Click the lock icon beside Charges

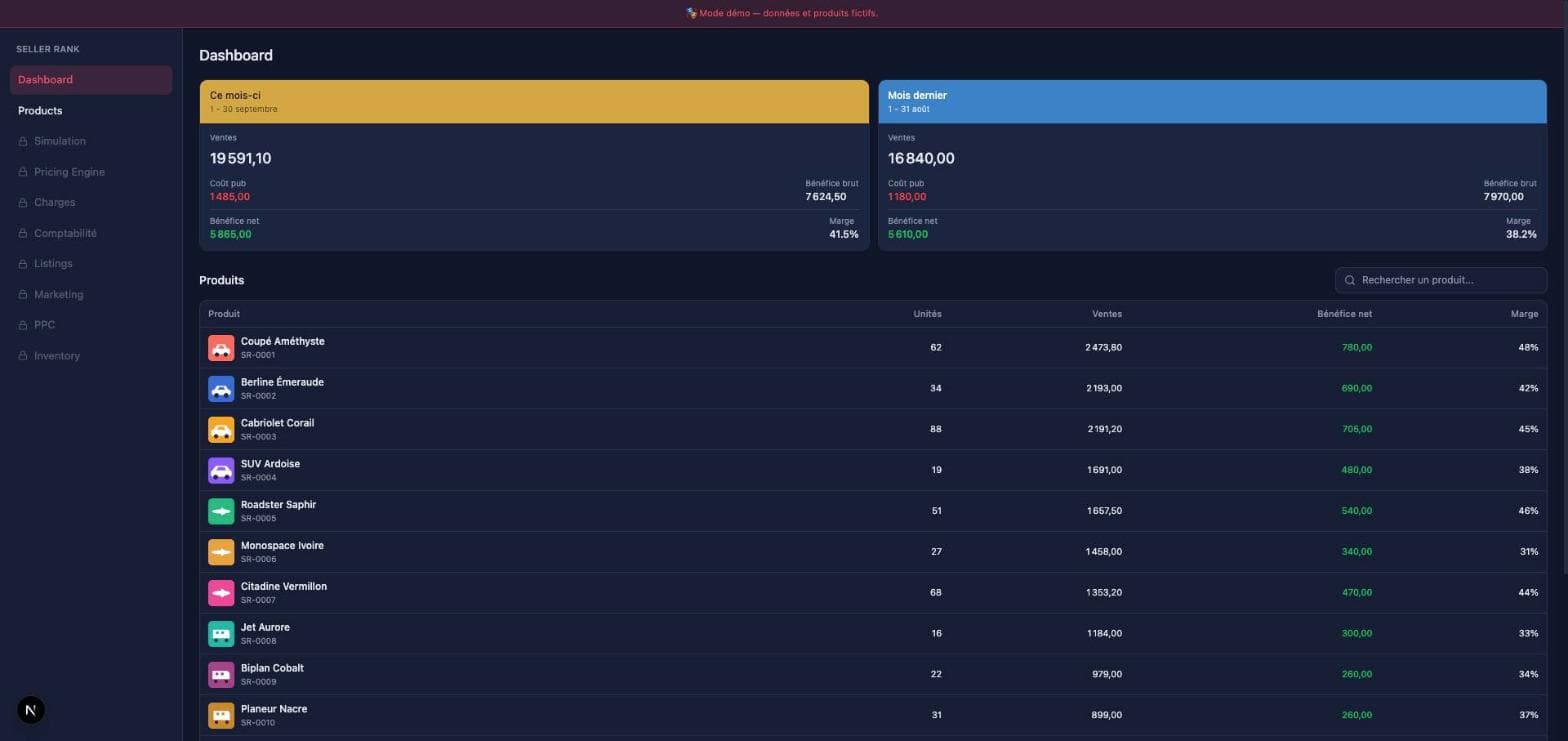tap(23, 202)
